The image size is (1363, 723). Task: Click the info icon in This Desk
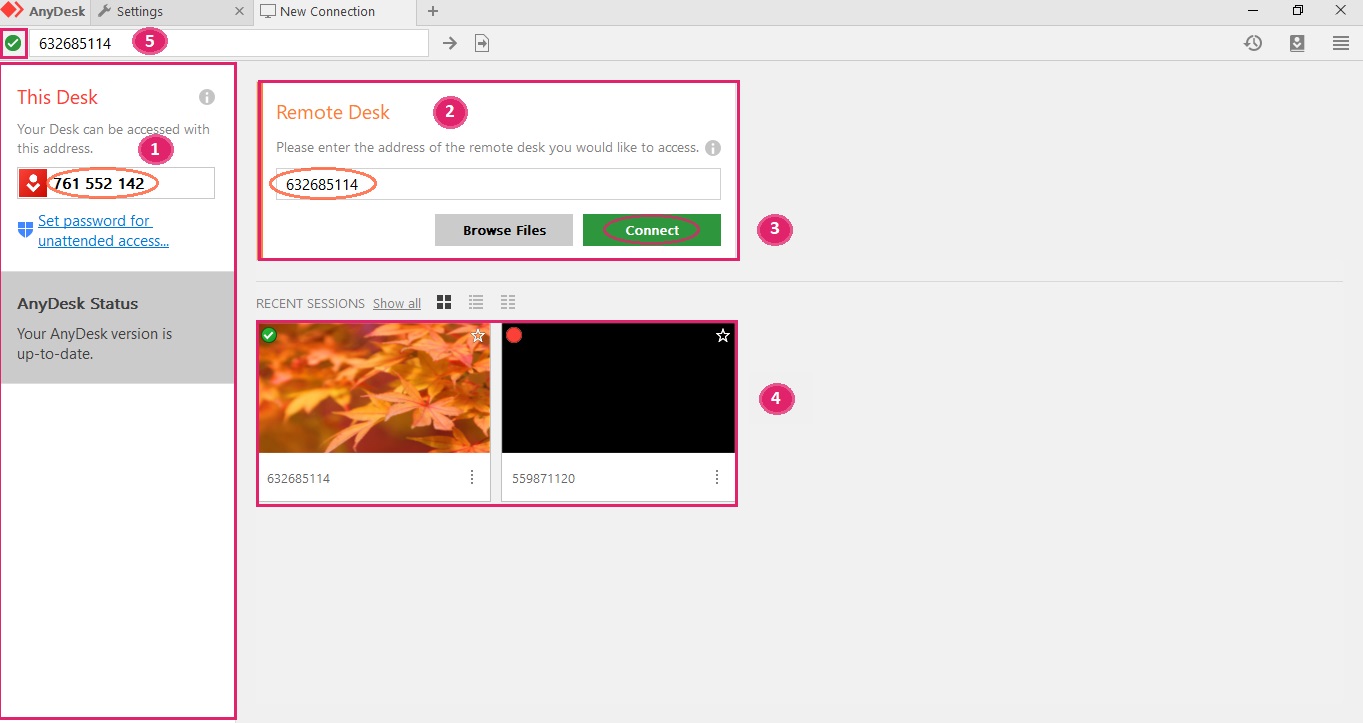pos(207,97)
